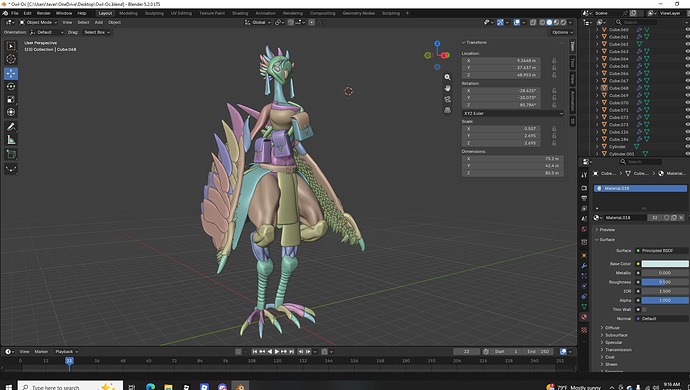The image size is (690, 390).
Task: Click the current frame marker 23 on timeline
Action: pyautogui.click(x=69, y=361)
